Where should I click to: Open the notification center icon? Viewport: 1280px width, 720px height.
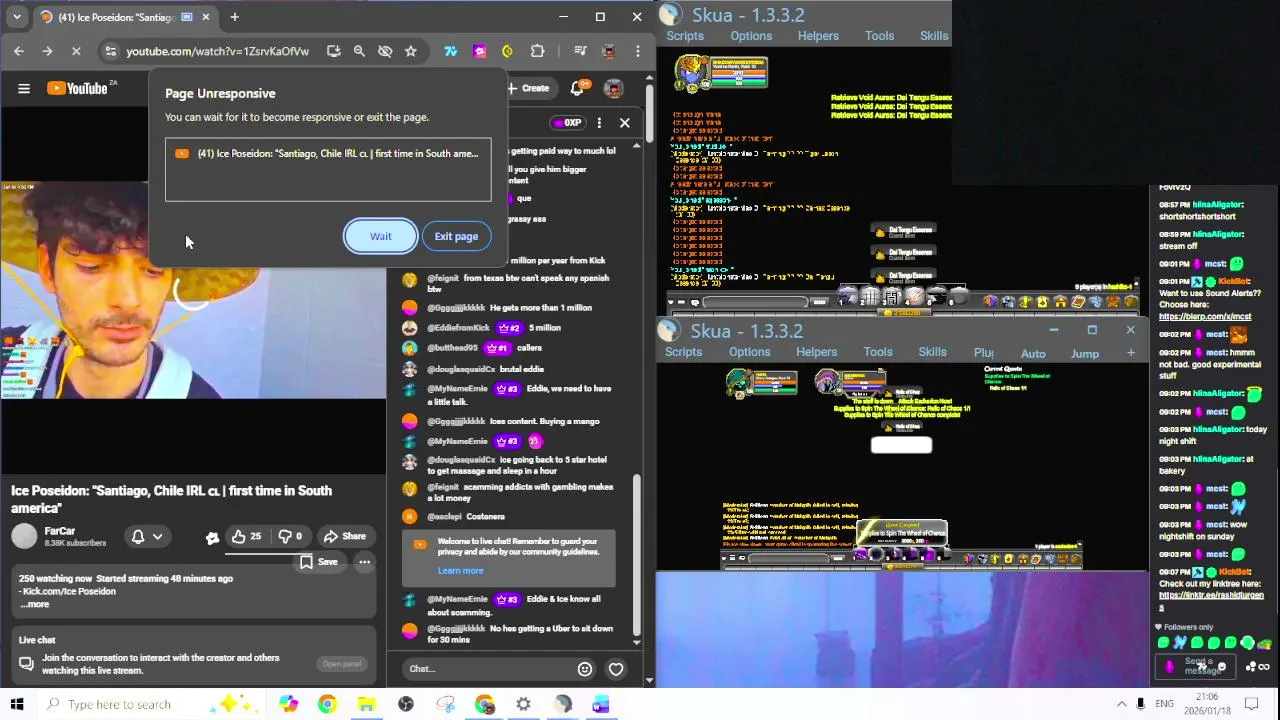point(1251,704)
